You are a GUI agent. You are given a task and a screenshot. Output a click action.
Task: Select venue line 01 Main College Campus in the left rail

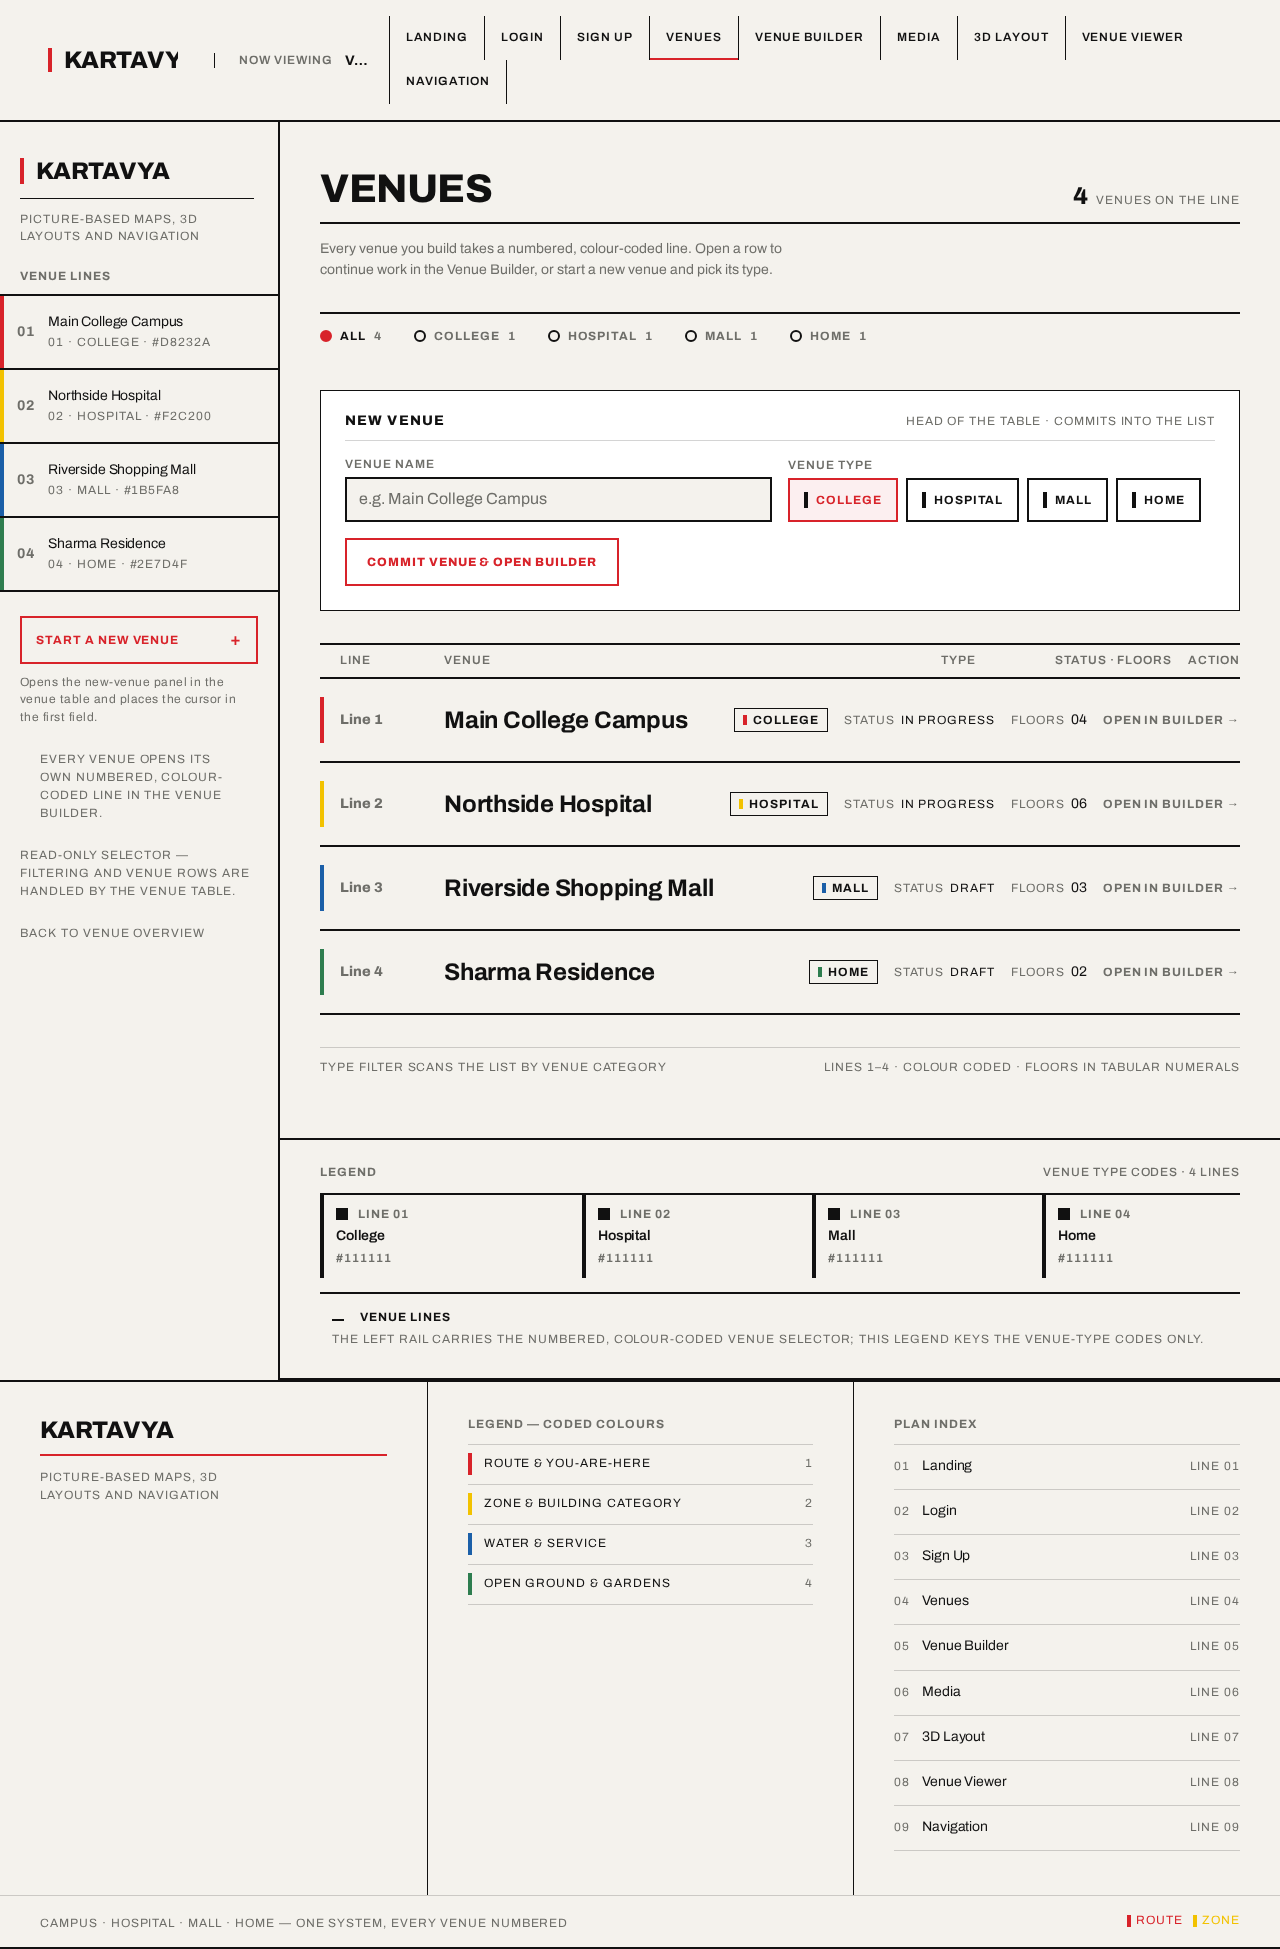tap(140, 332)
